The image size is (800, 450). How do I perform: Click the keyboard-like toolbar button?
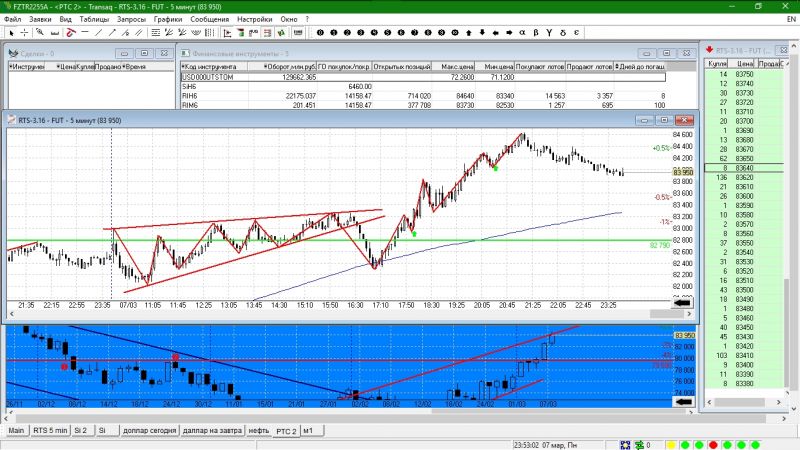(x=298, y=33)
